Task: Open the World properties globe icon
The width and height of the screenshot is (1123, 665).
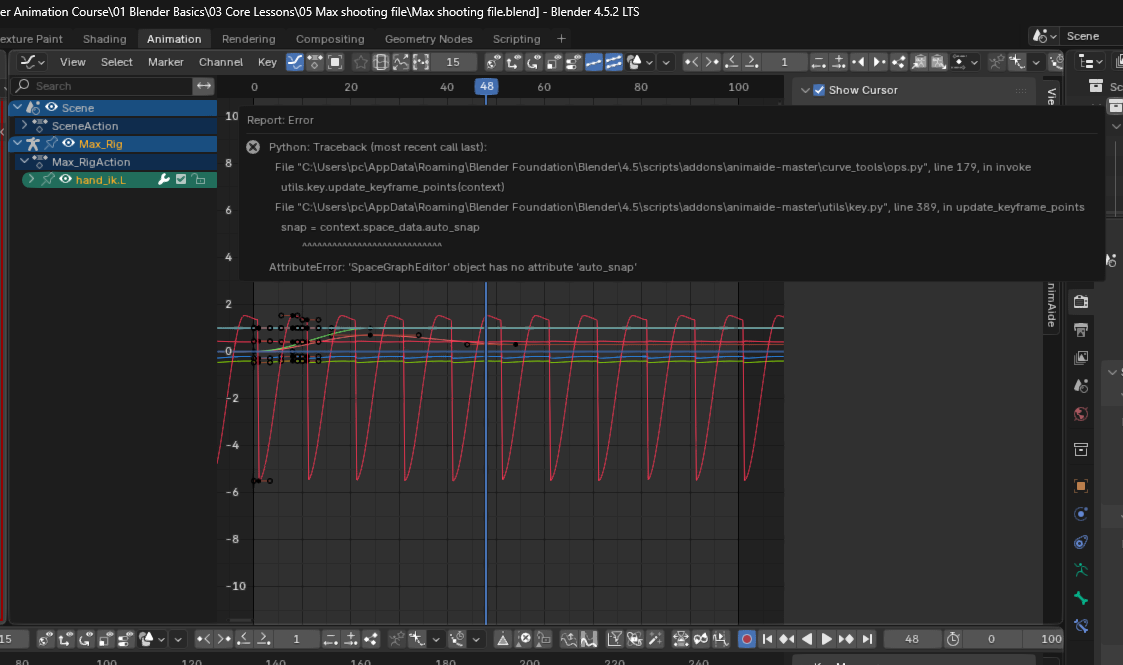Action: [1081, 414]
